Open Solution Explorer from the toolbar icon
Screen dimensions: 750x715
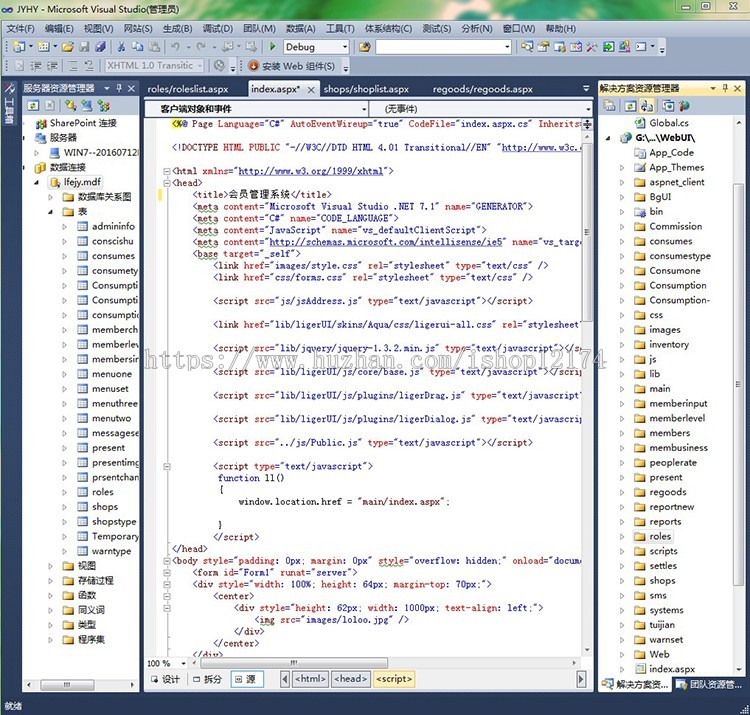tap(527, 46)
